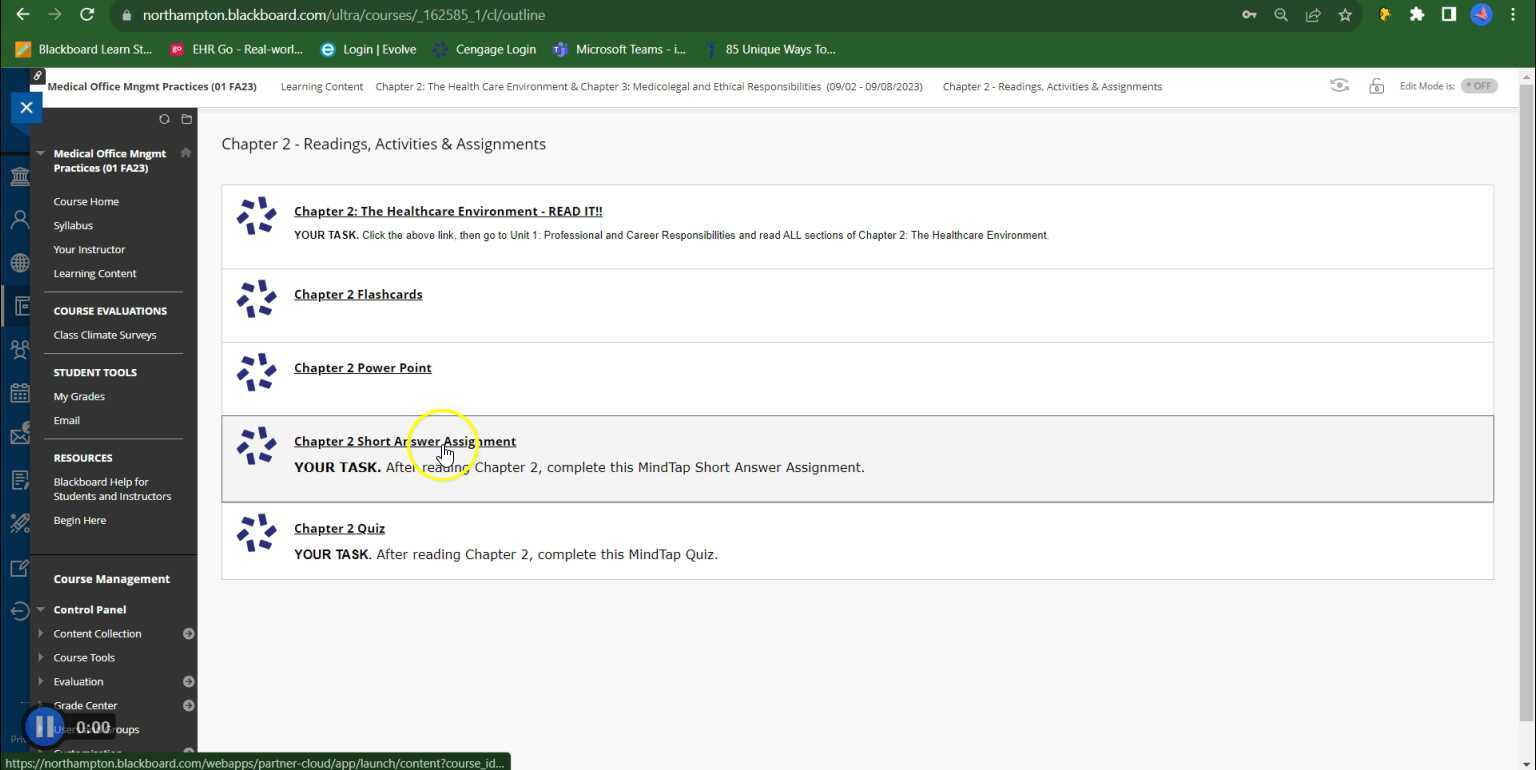The image size is (1536, 770).
Task: Open Chapter 2 Flashcards
Action: pyautogui.click(x=358, y=294)
